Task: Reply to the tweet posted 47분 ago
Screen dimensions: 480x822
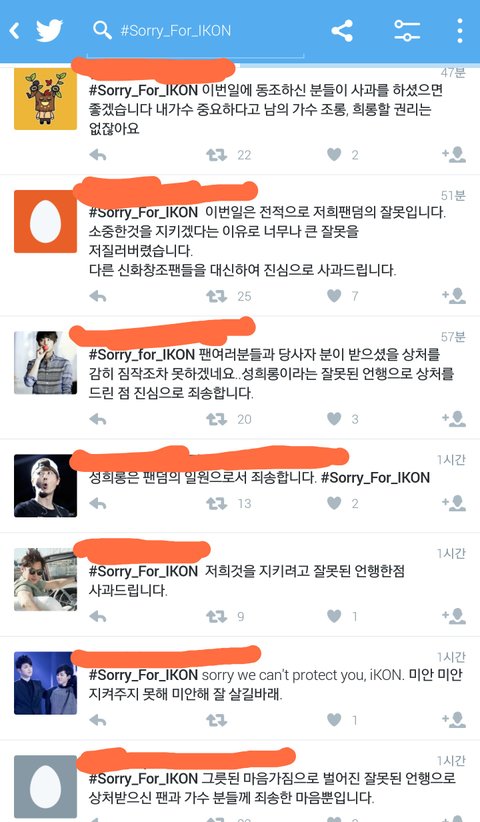Action: pyautogui.click(x=98, y=155)
